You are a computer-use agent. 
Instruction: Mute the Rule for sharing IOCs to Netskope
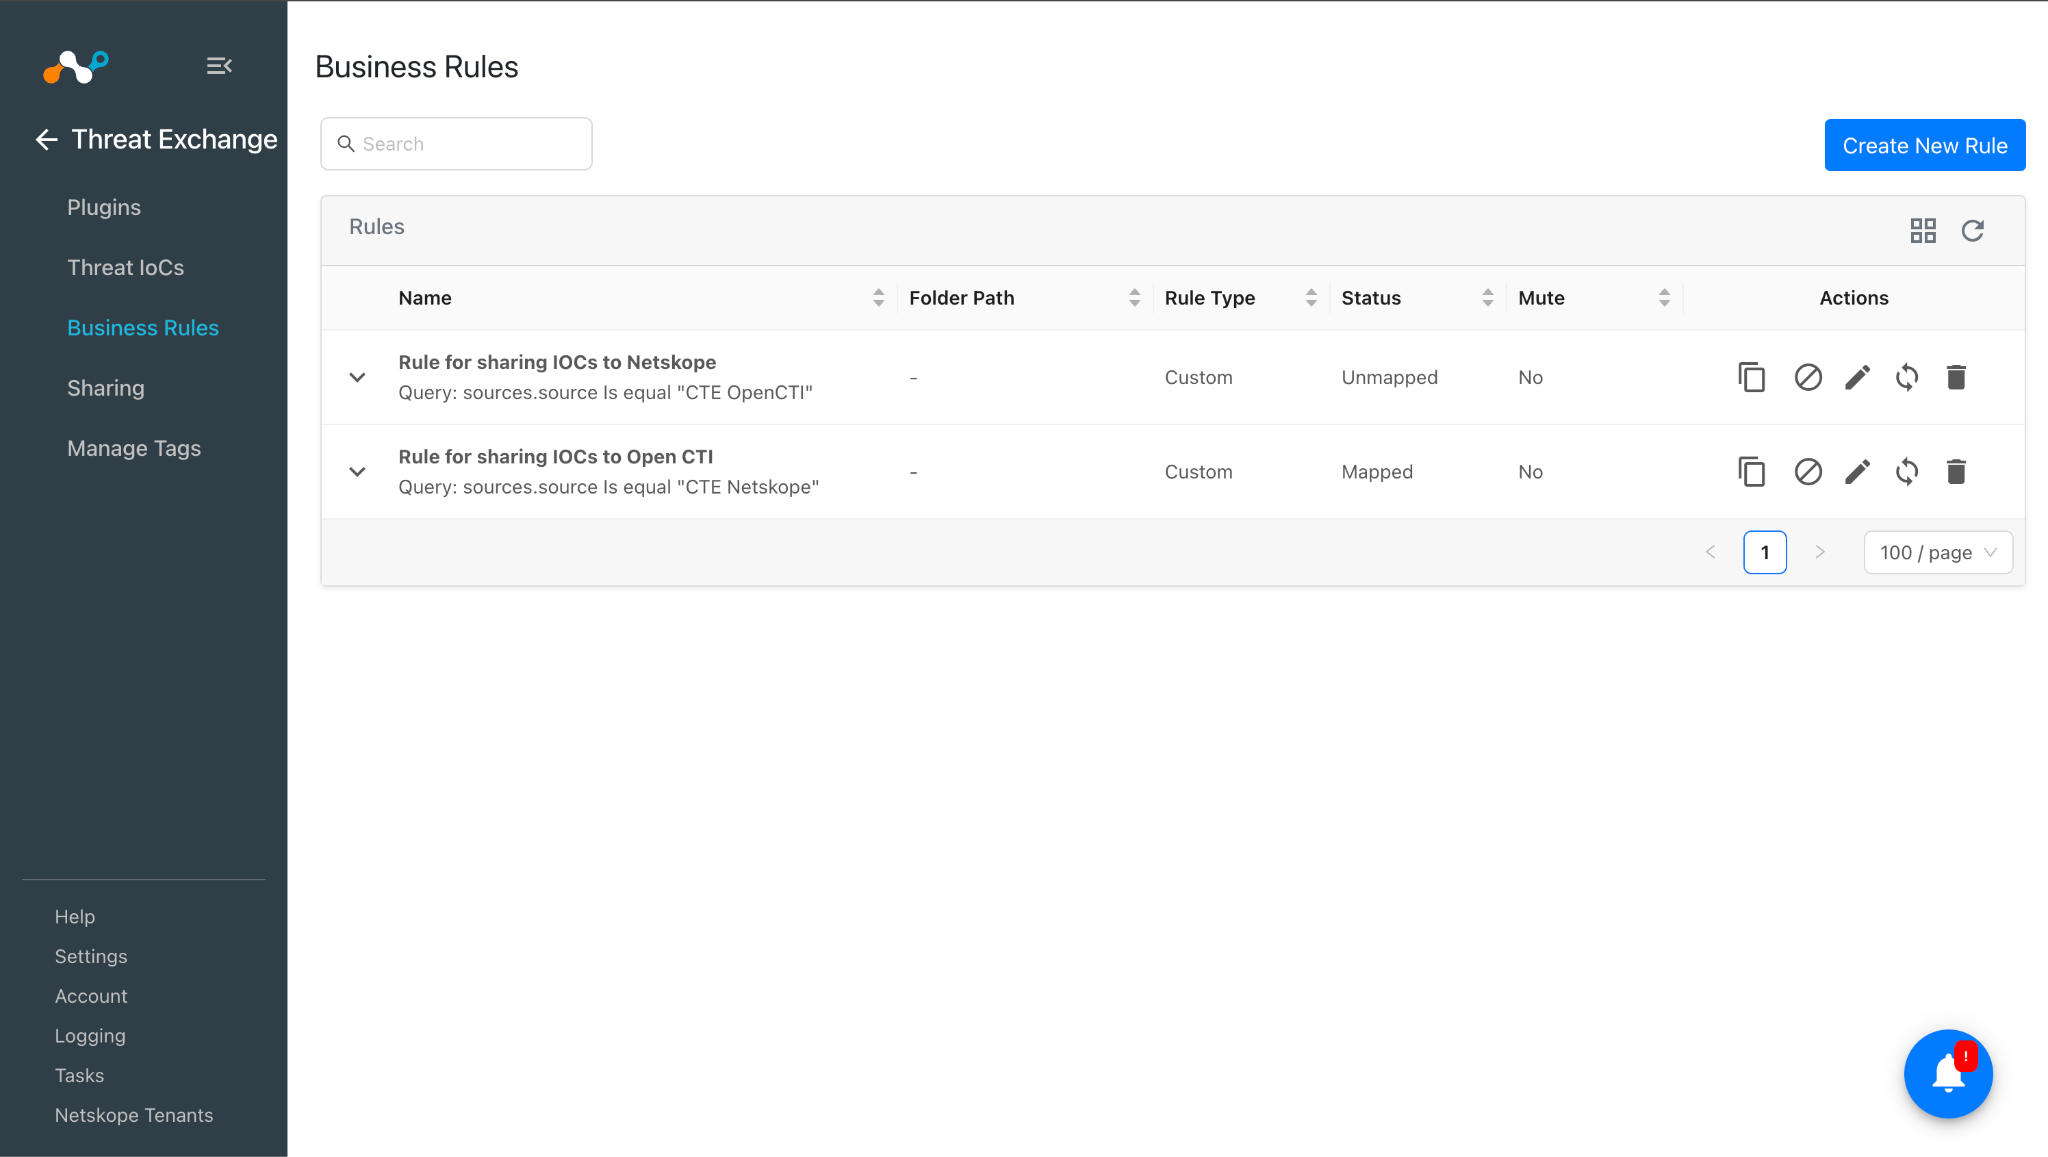coord(1808,377)
